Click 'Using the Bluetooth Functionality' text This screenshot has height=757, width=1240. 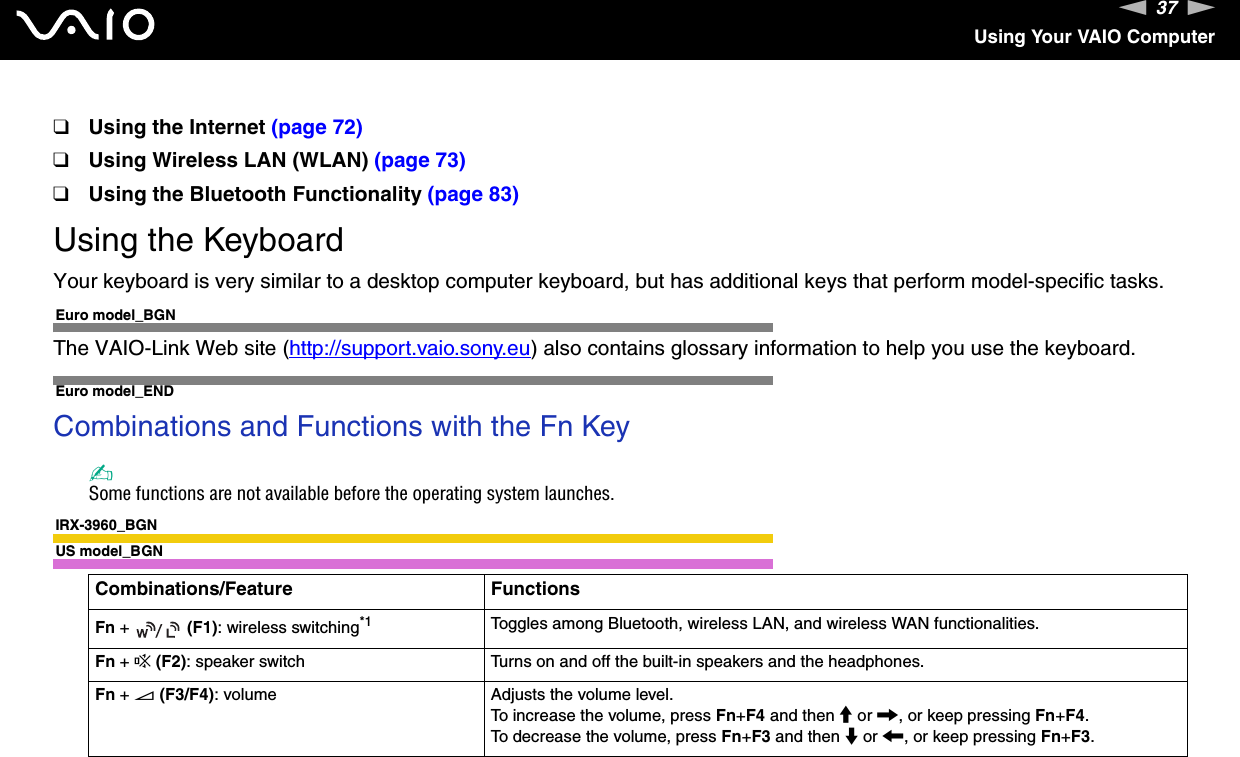[255, 194]
